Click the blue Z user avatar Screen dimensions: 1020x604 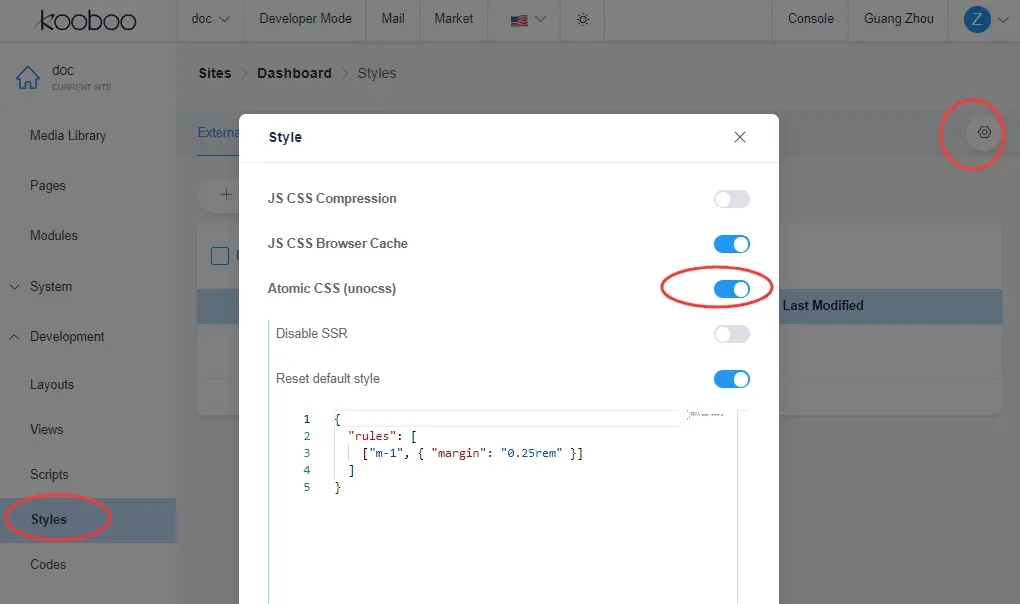976,19
